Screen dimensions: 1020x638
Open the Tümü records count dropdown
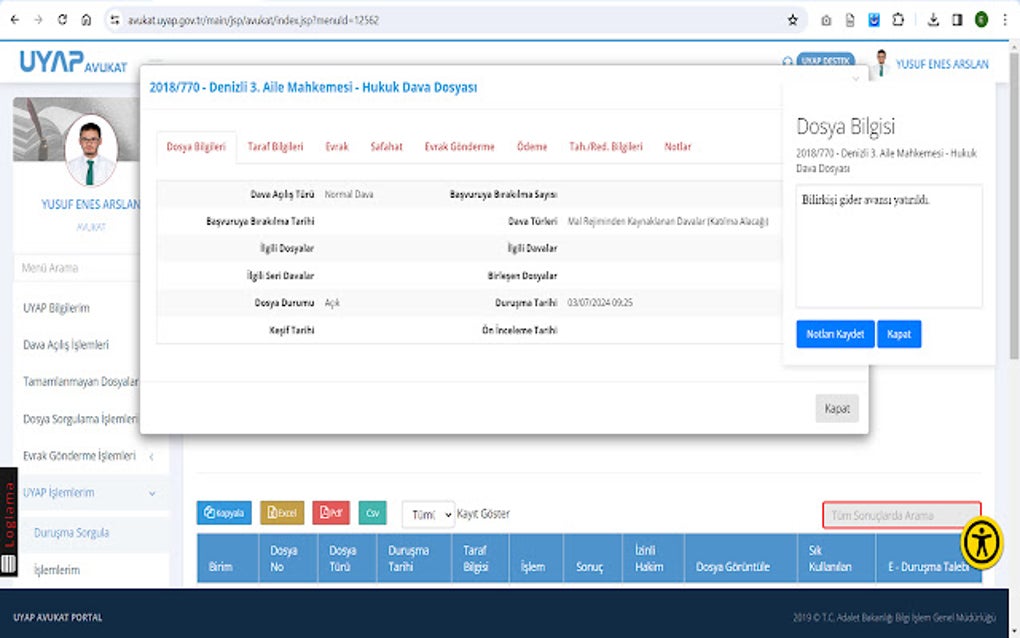[427, 513]
